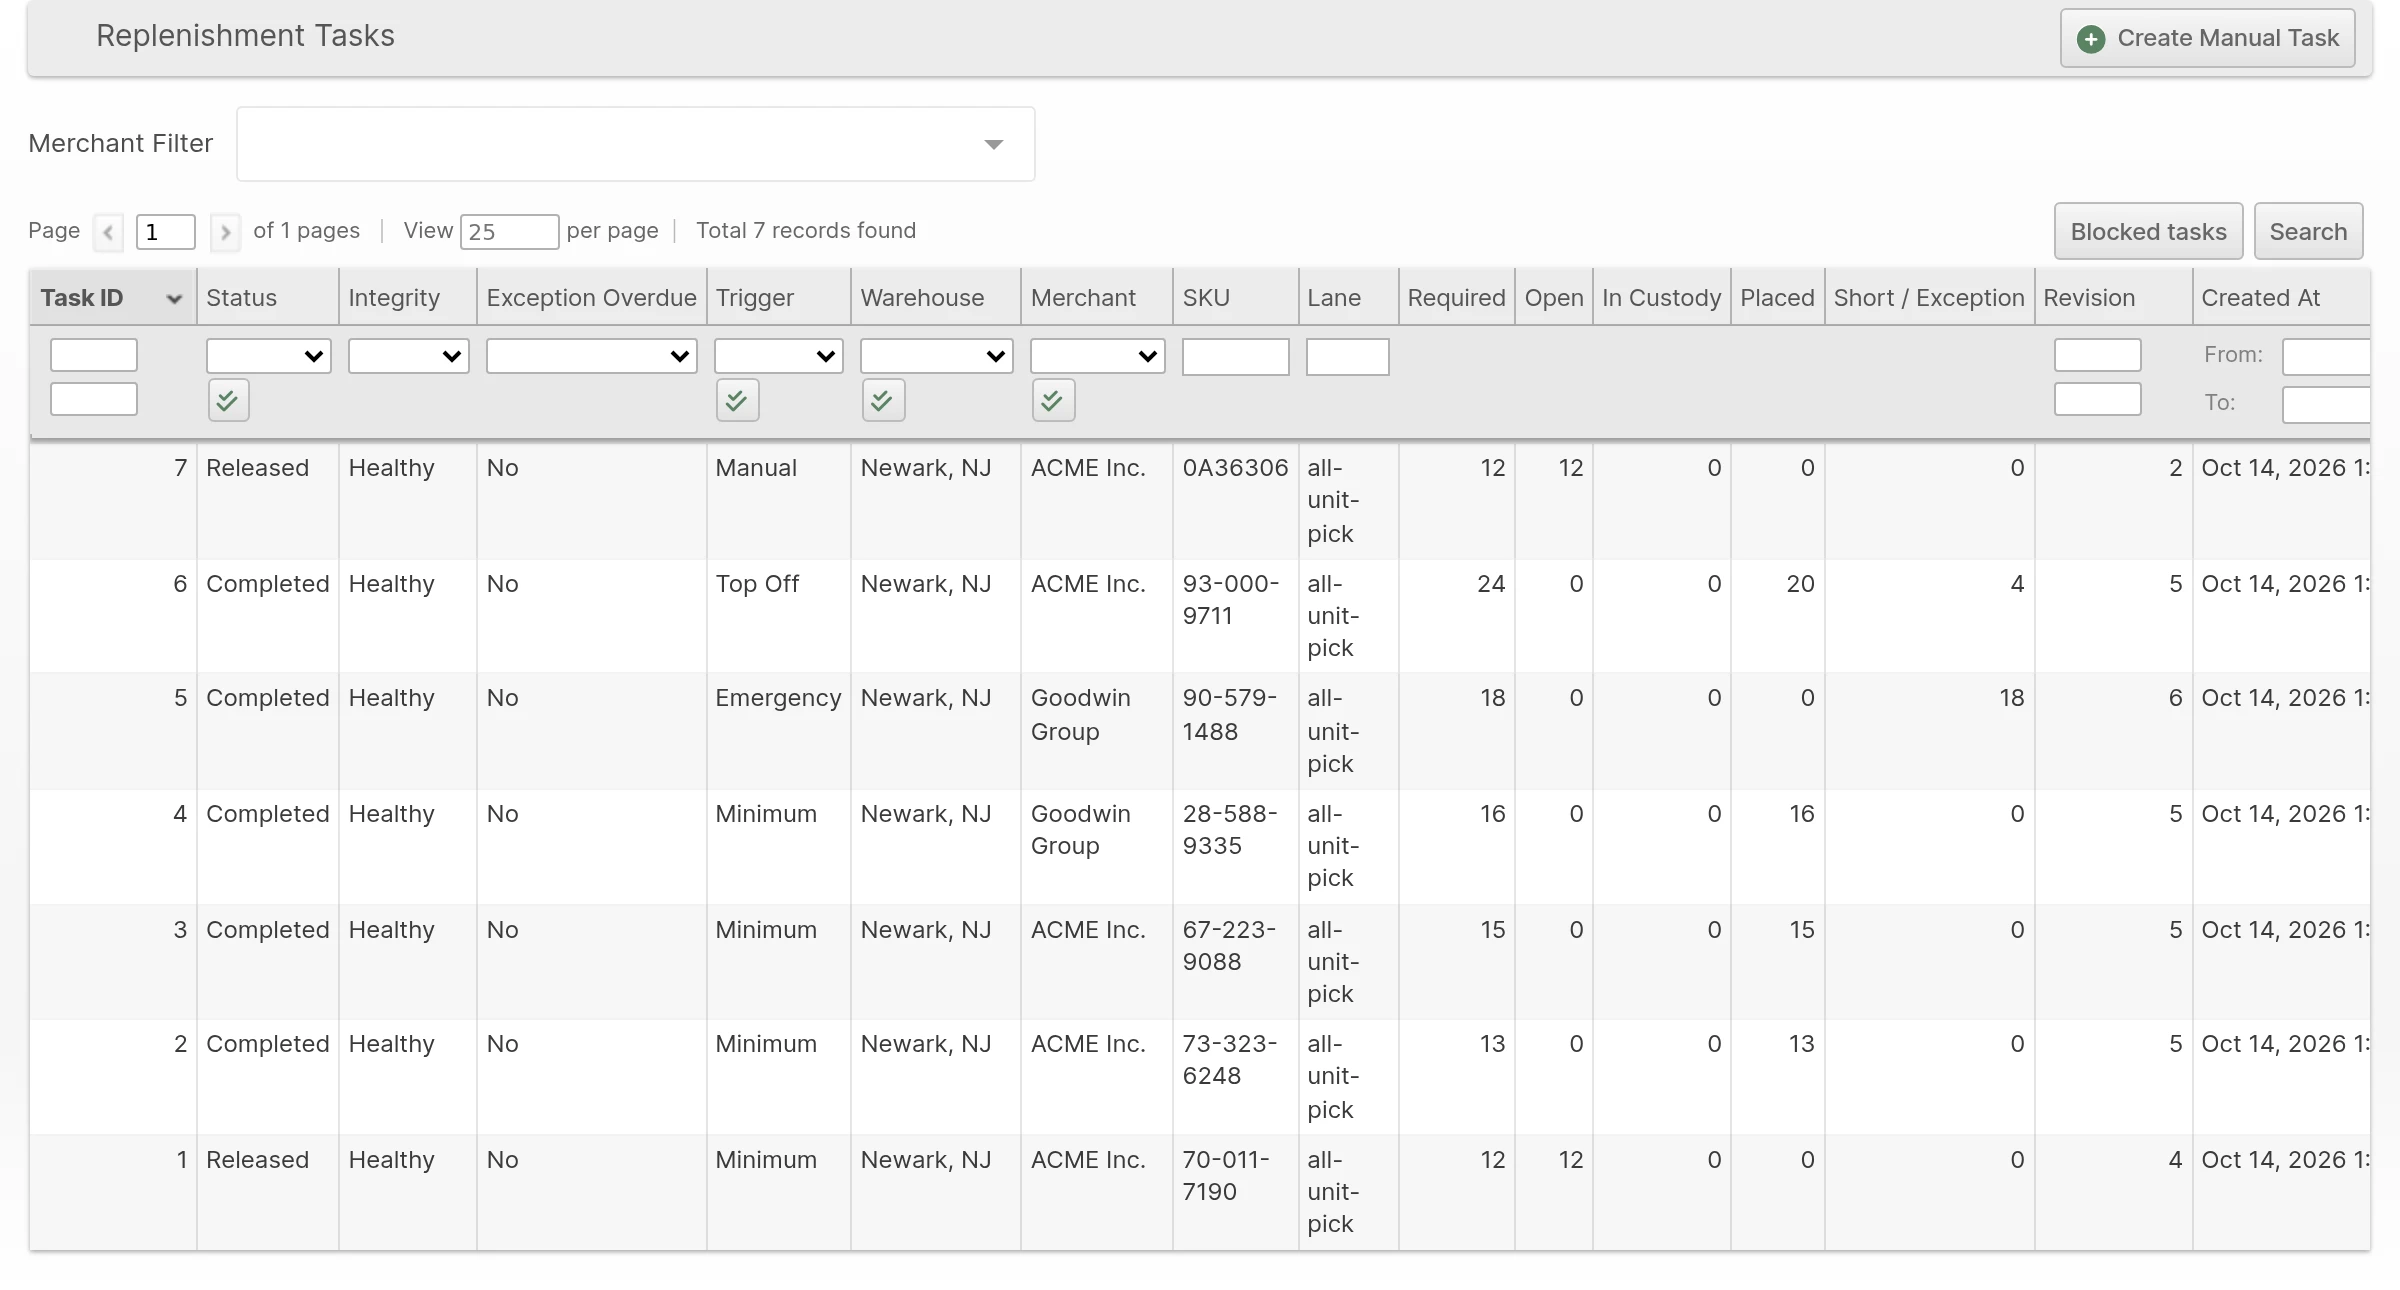Open the Integrity filter dropdown
This screenshot has height=1290, width=2400.
coord(408,356)
